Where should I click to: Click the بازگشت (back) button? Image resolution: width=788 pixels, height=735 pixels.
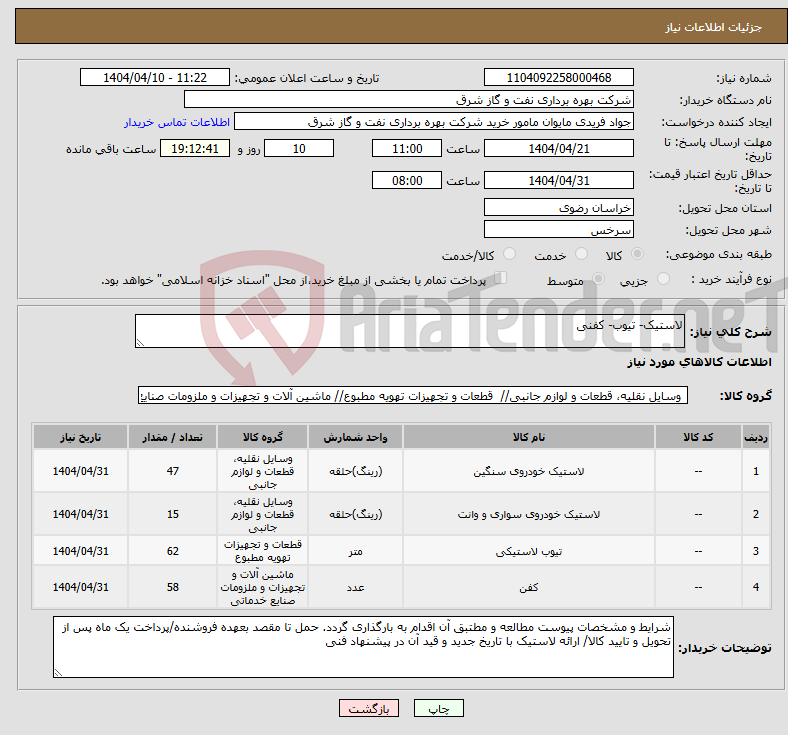pyautogui.click(x=369, y=708)
